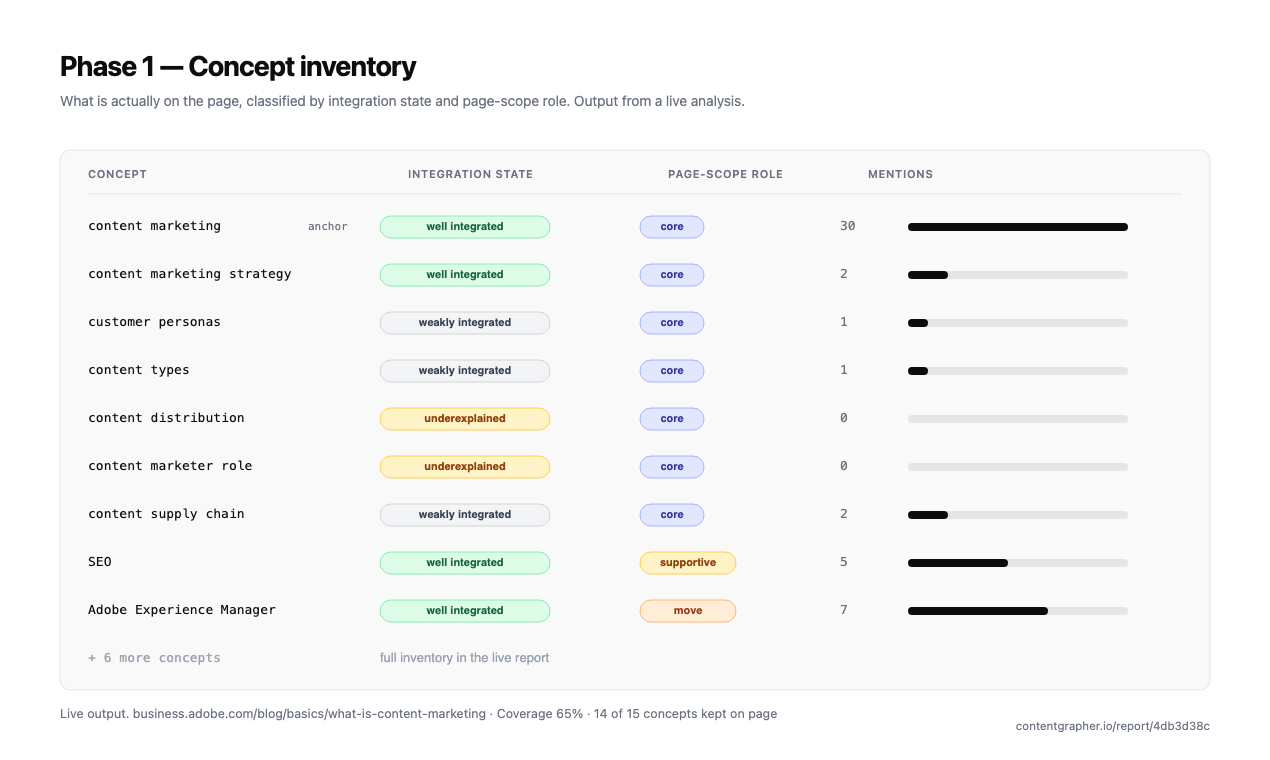
Task: Open 'full inventory in the live report' link
Action: pyautogui.click(x=464, y=658)
